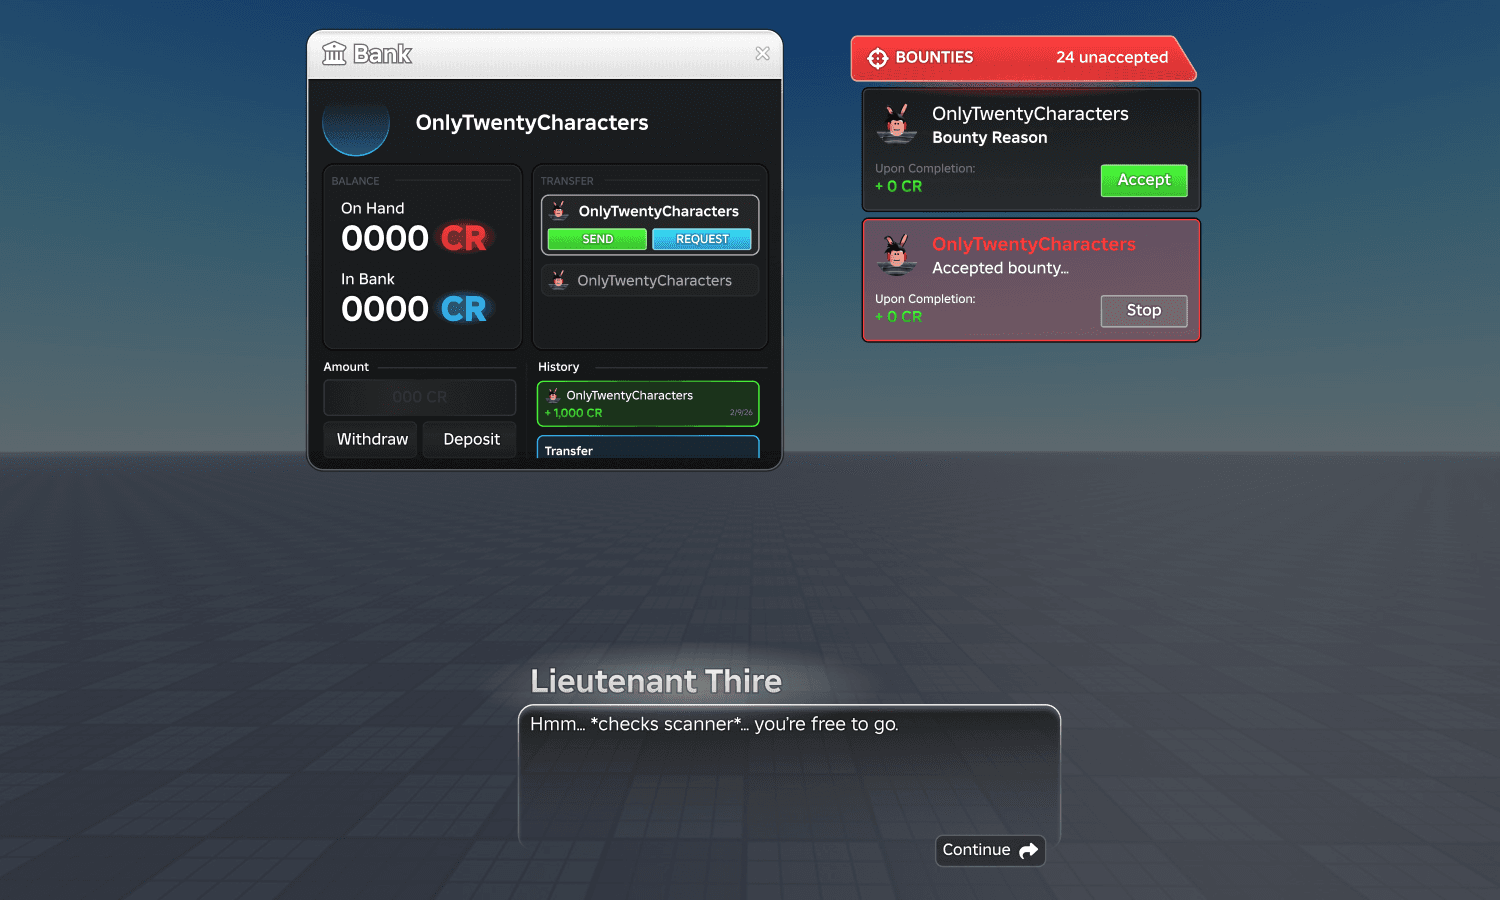Click the 2/9/26 date in history entry
This screenshot has width=1500, height=900.
point(741,412)
